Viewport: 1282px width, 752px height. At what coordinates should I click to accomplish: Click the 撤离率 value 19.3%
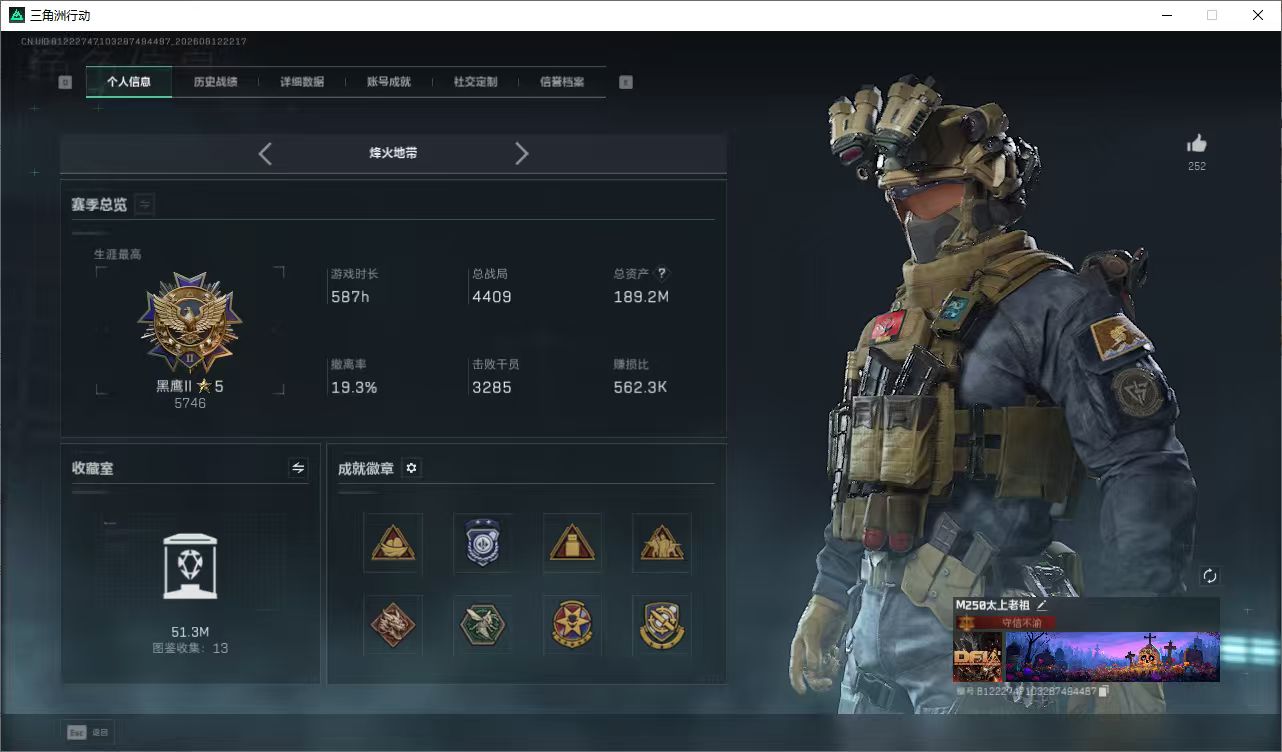coord(354,387)
